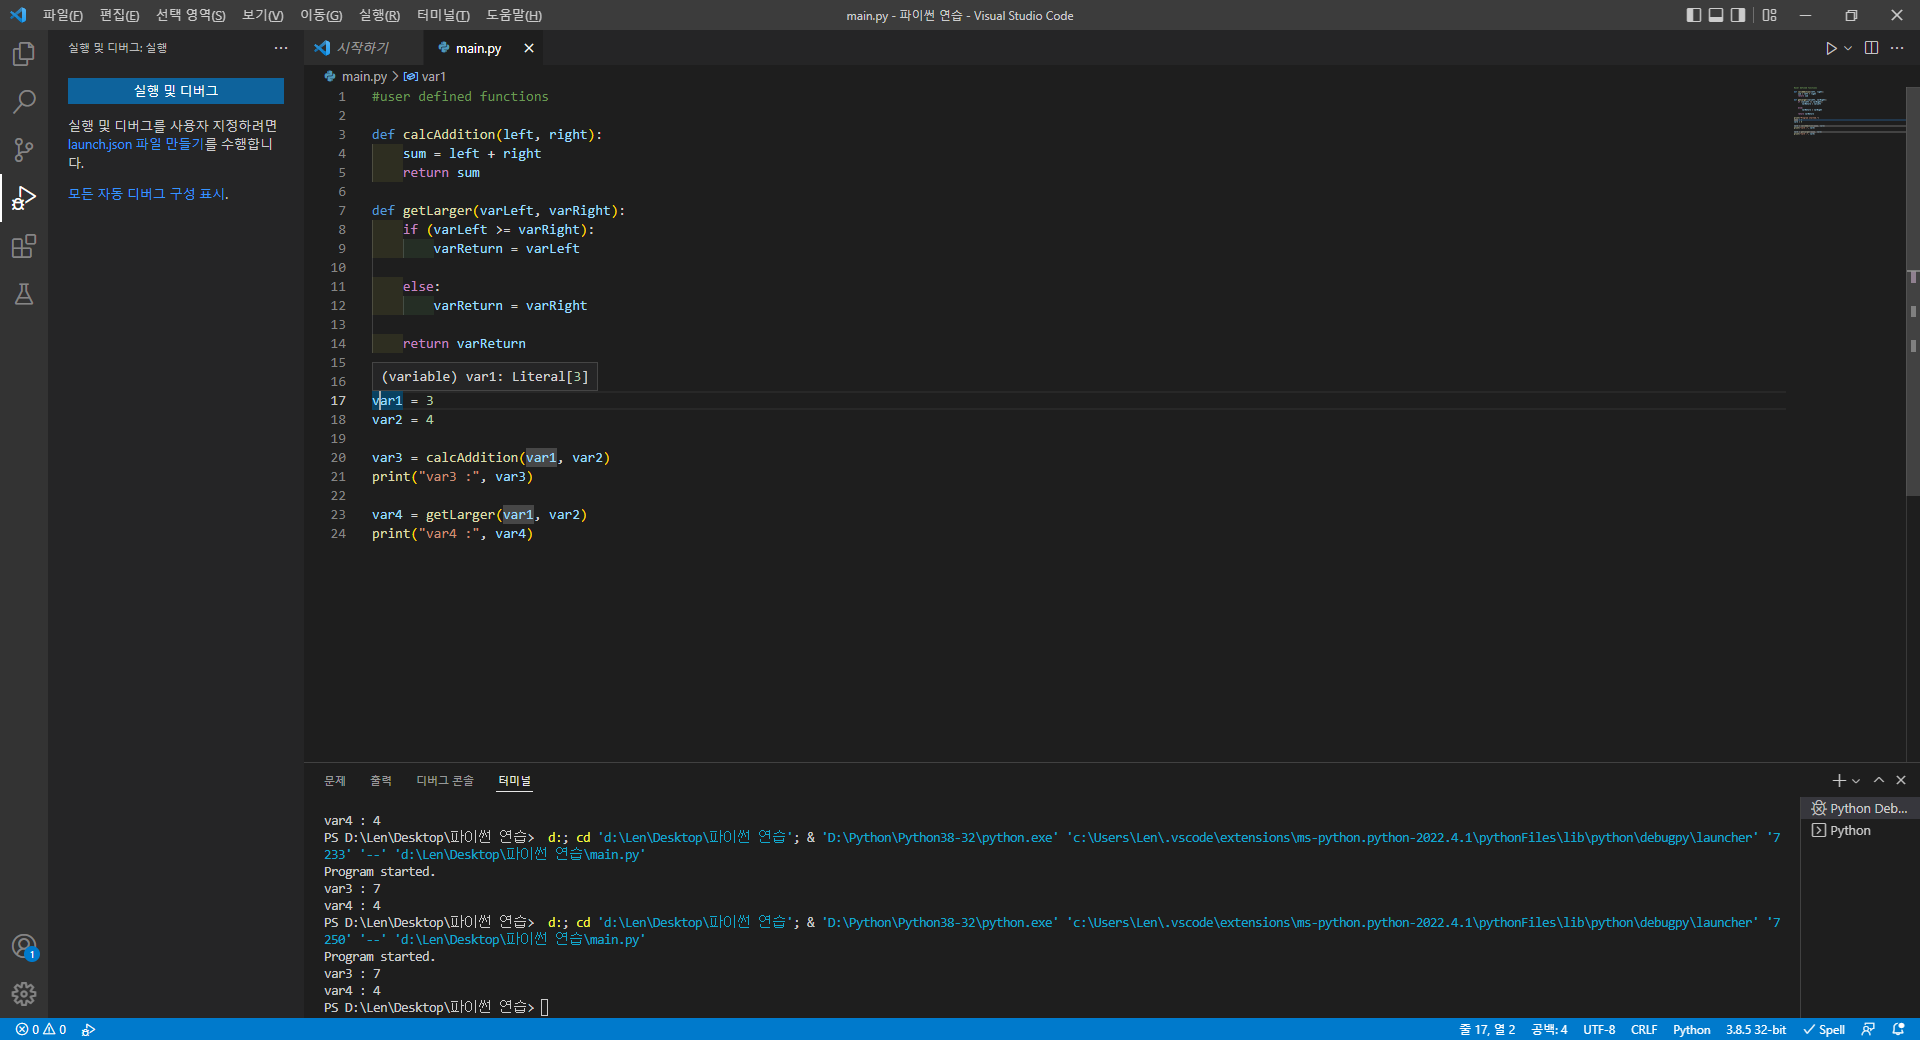Switch to the 문제 panel tab
1920x1040 pixels.
pyautogui.click(x=335, y=780)
